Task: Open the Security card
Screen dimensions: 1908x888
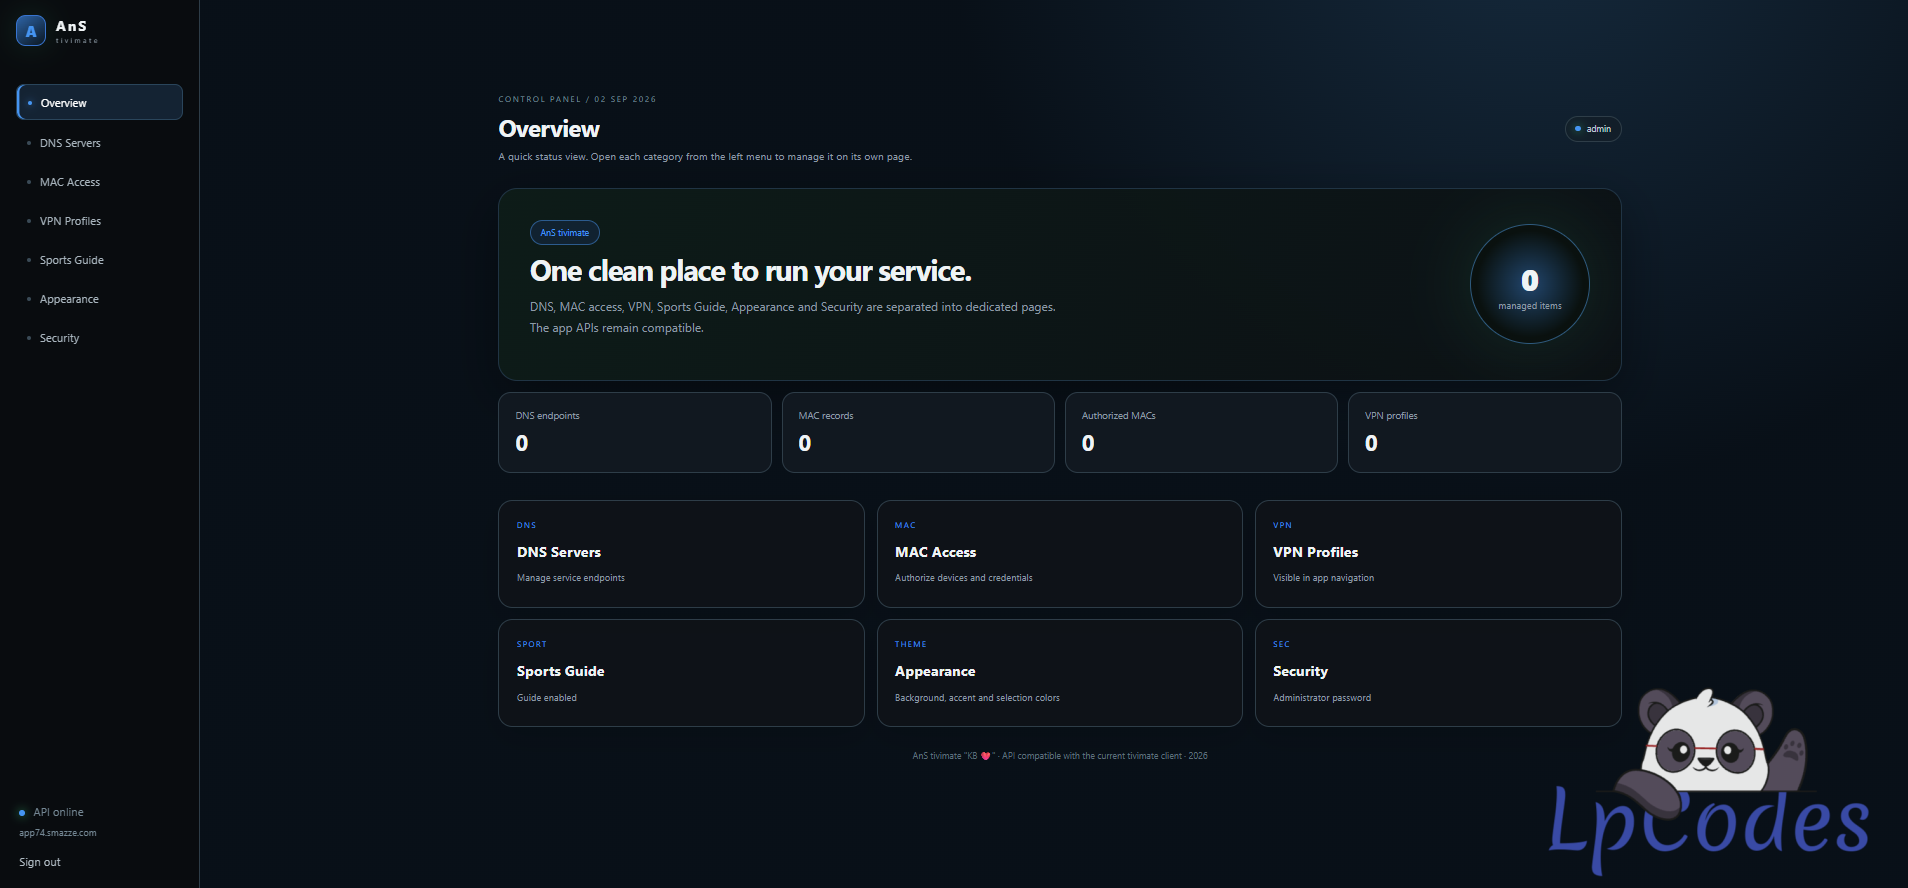Action: [x=1438, y=673]
